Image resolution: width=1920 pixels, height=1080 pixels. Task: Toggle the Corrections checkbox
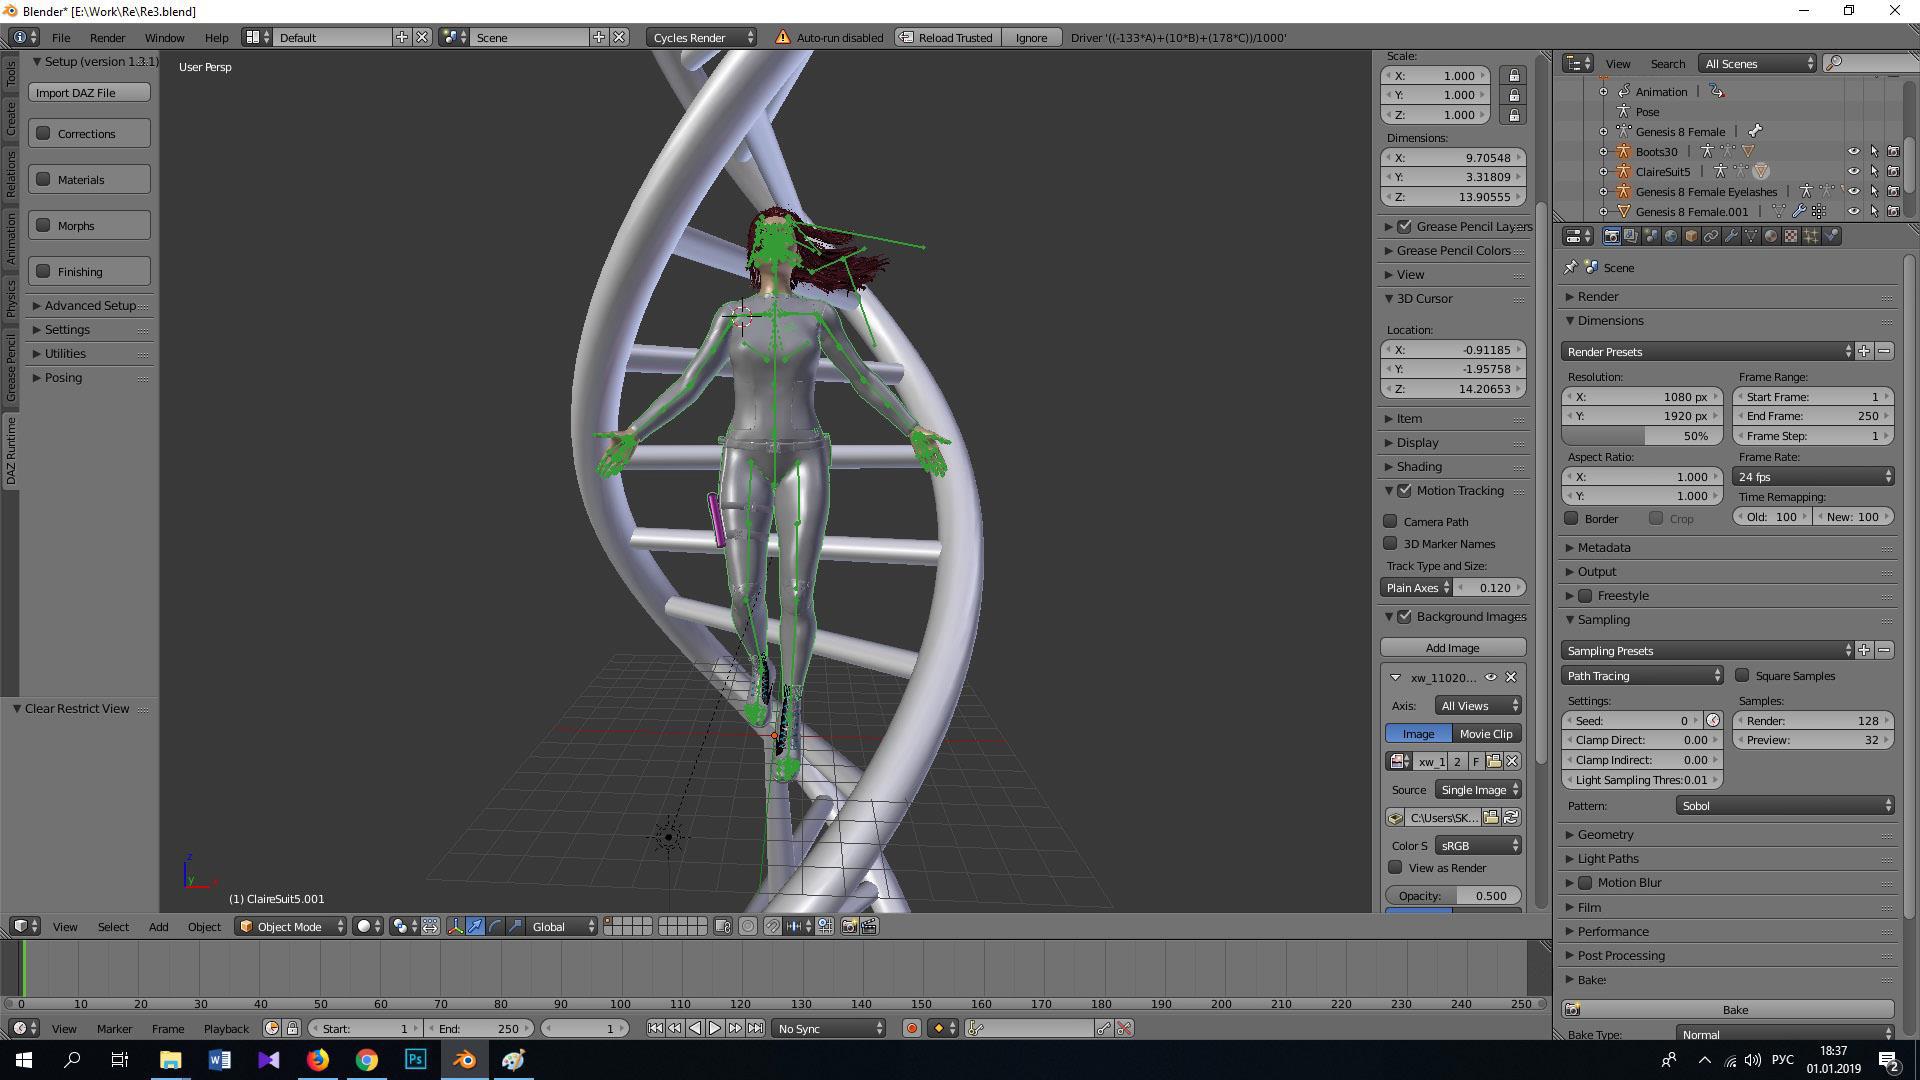[44, 133]
